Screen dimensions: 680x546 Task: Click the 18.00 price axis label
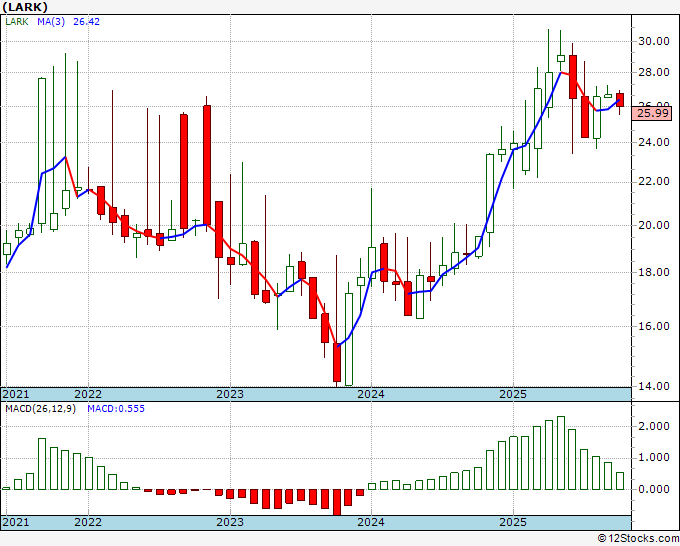654,272
